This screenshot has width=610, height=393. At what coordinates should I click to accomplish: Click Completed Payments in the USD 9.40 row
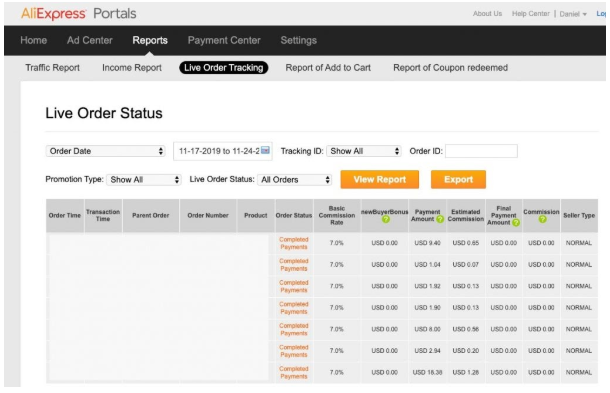coord(294,243)
